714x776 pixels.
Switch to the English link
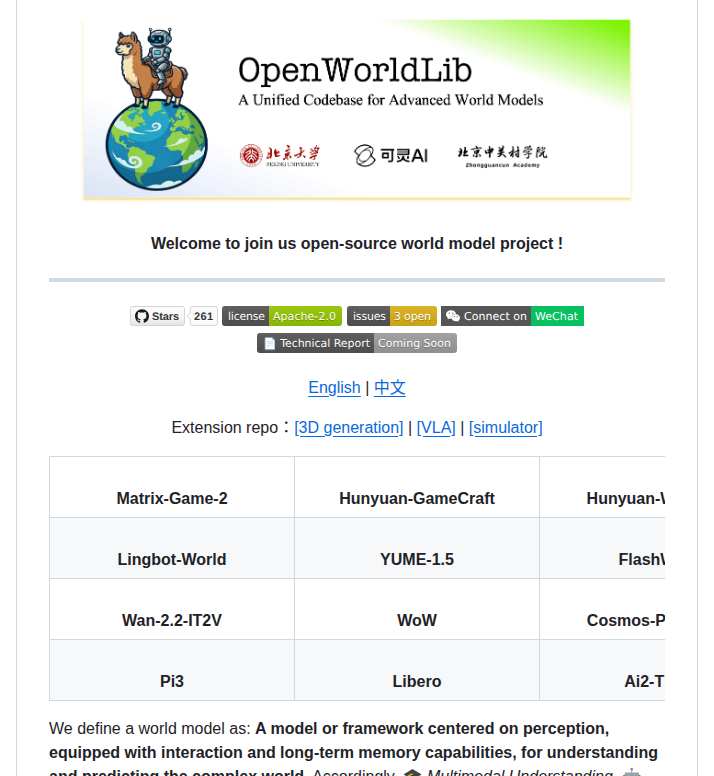334,388
